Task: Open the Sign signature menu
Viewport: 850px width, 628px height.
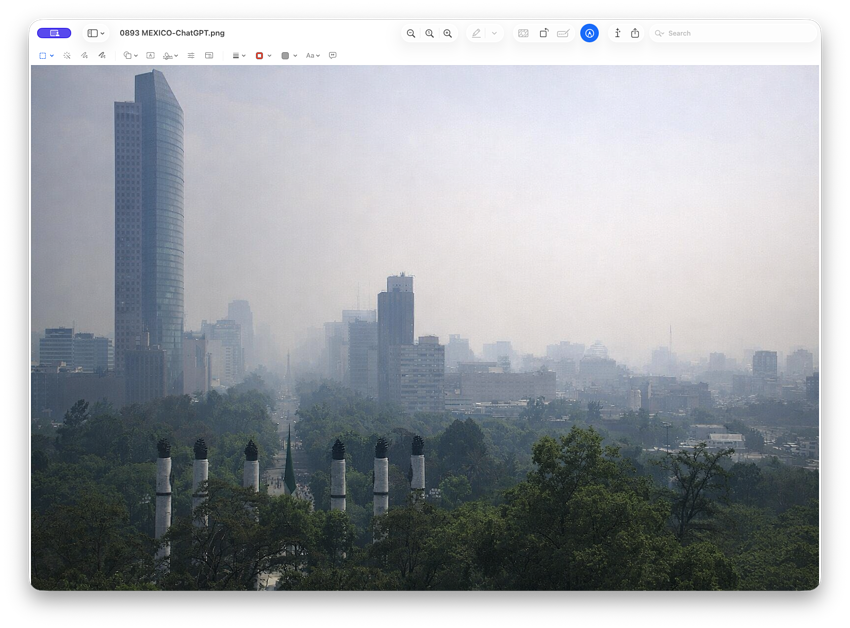Action: (170, 55)
